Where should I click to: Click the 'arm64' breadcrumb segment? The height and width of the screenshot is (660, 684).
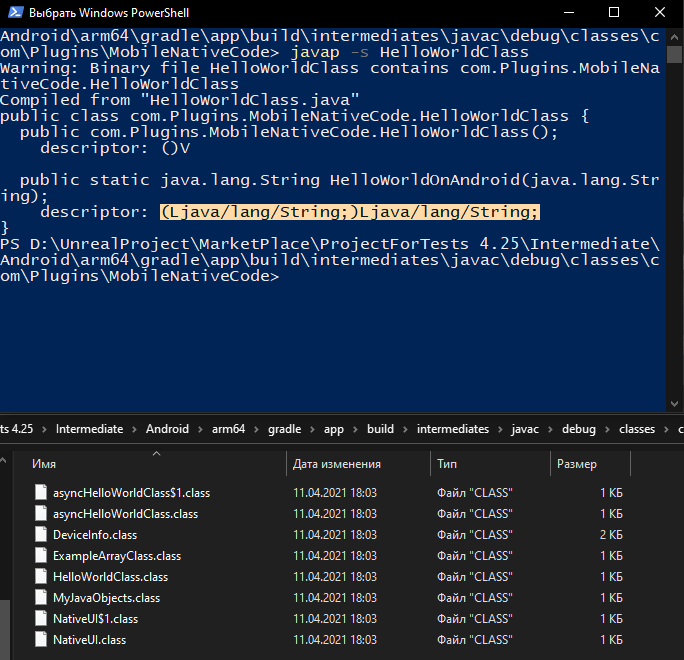[x=228, y=429]
